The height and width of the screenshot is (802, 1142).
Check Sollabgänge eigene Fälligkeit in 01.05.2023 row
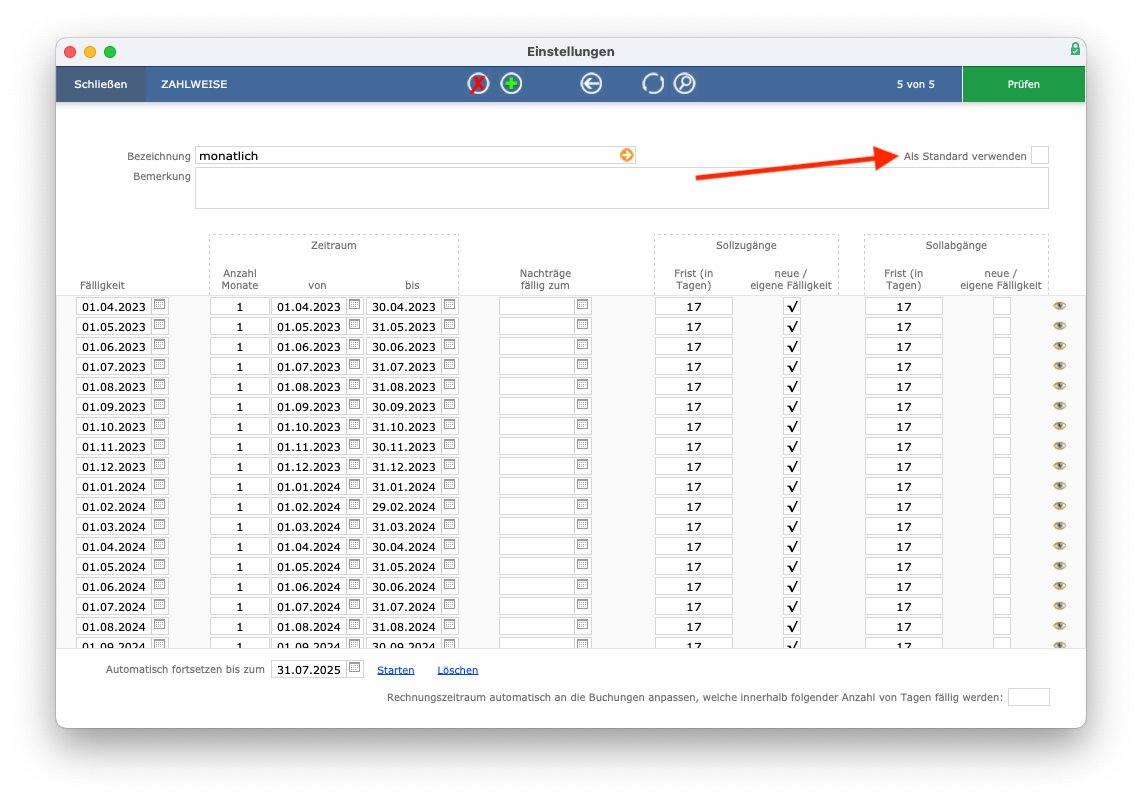1002,326
